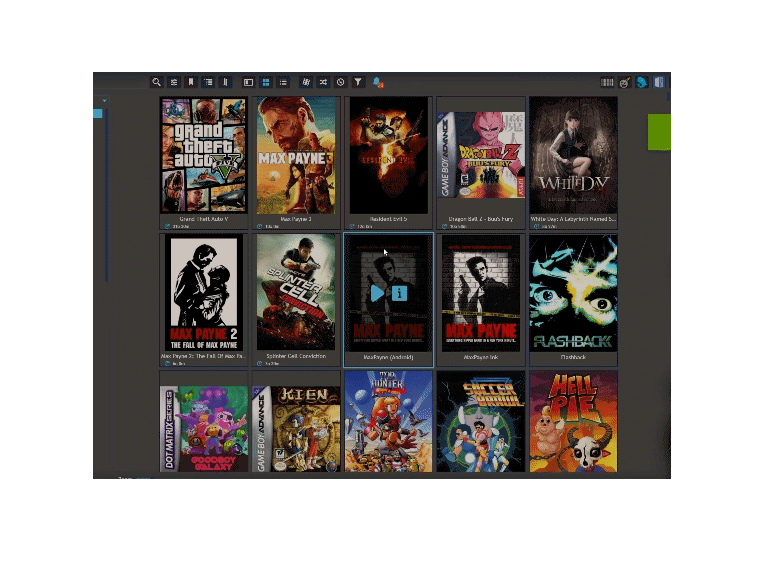768x576 pixels.
Task: Click the left sidebar vertical scrollbar
Action: 106,195
